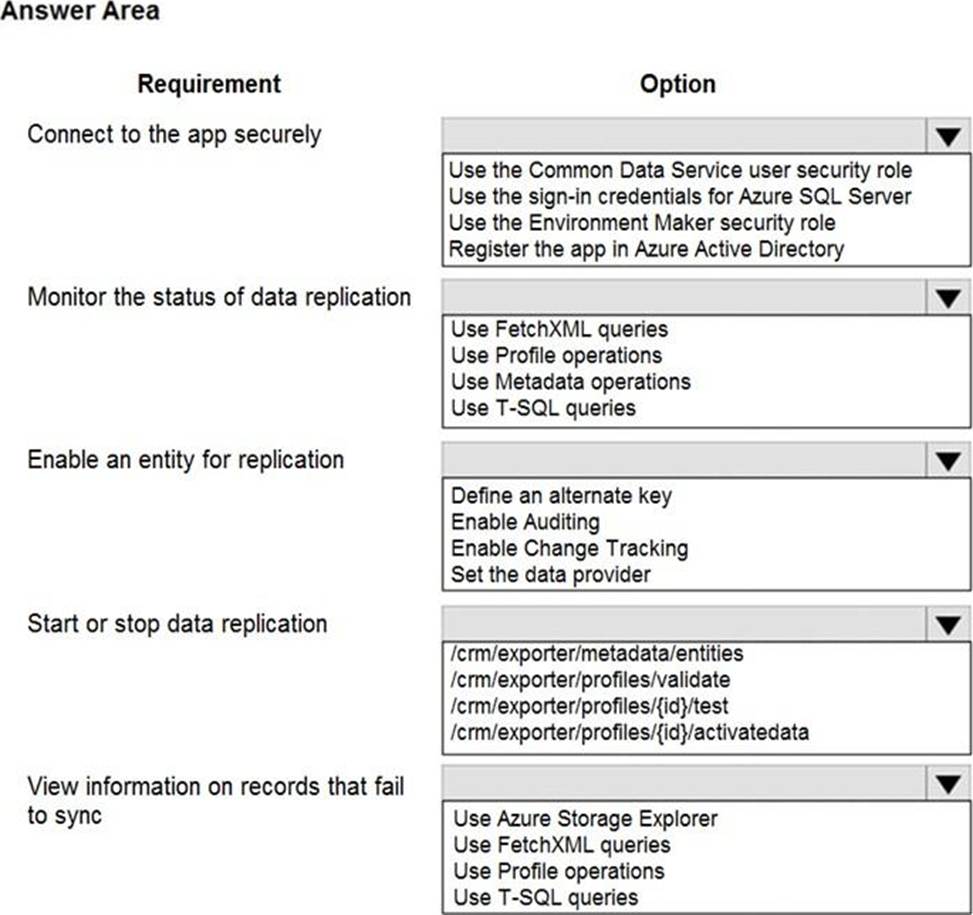973x915 pixels.
Task: Select 'Use the Common Data Service user security role'
Action: [x=680, y=170]
